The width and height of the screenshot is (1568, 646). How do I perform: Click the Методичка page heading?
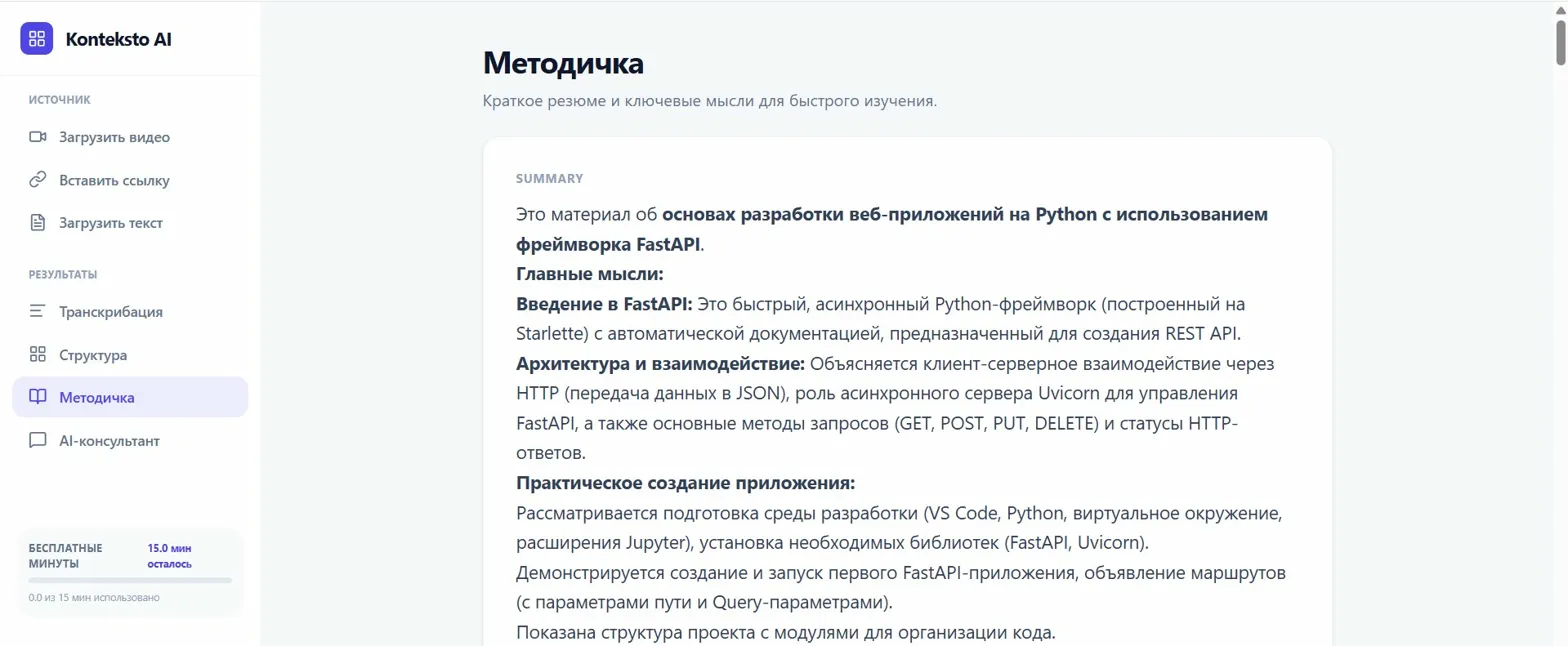[x=563, y=63]
